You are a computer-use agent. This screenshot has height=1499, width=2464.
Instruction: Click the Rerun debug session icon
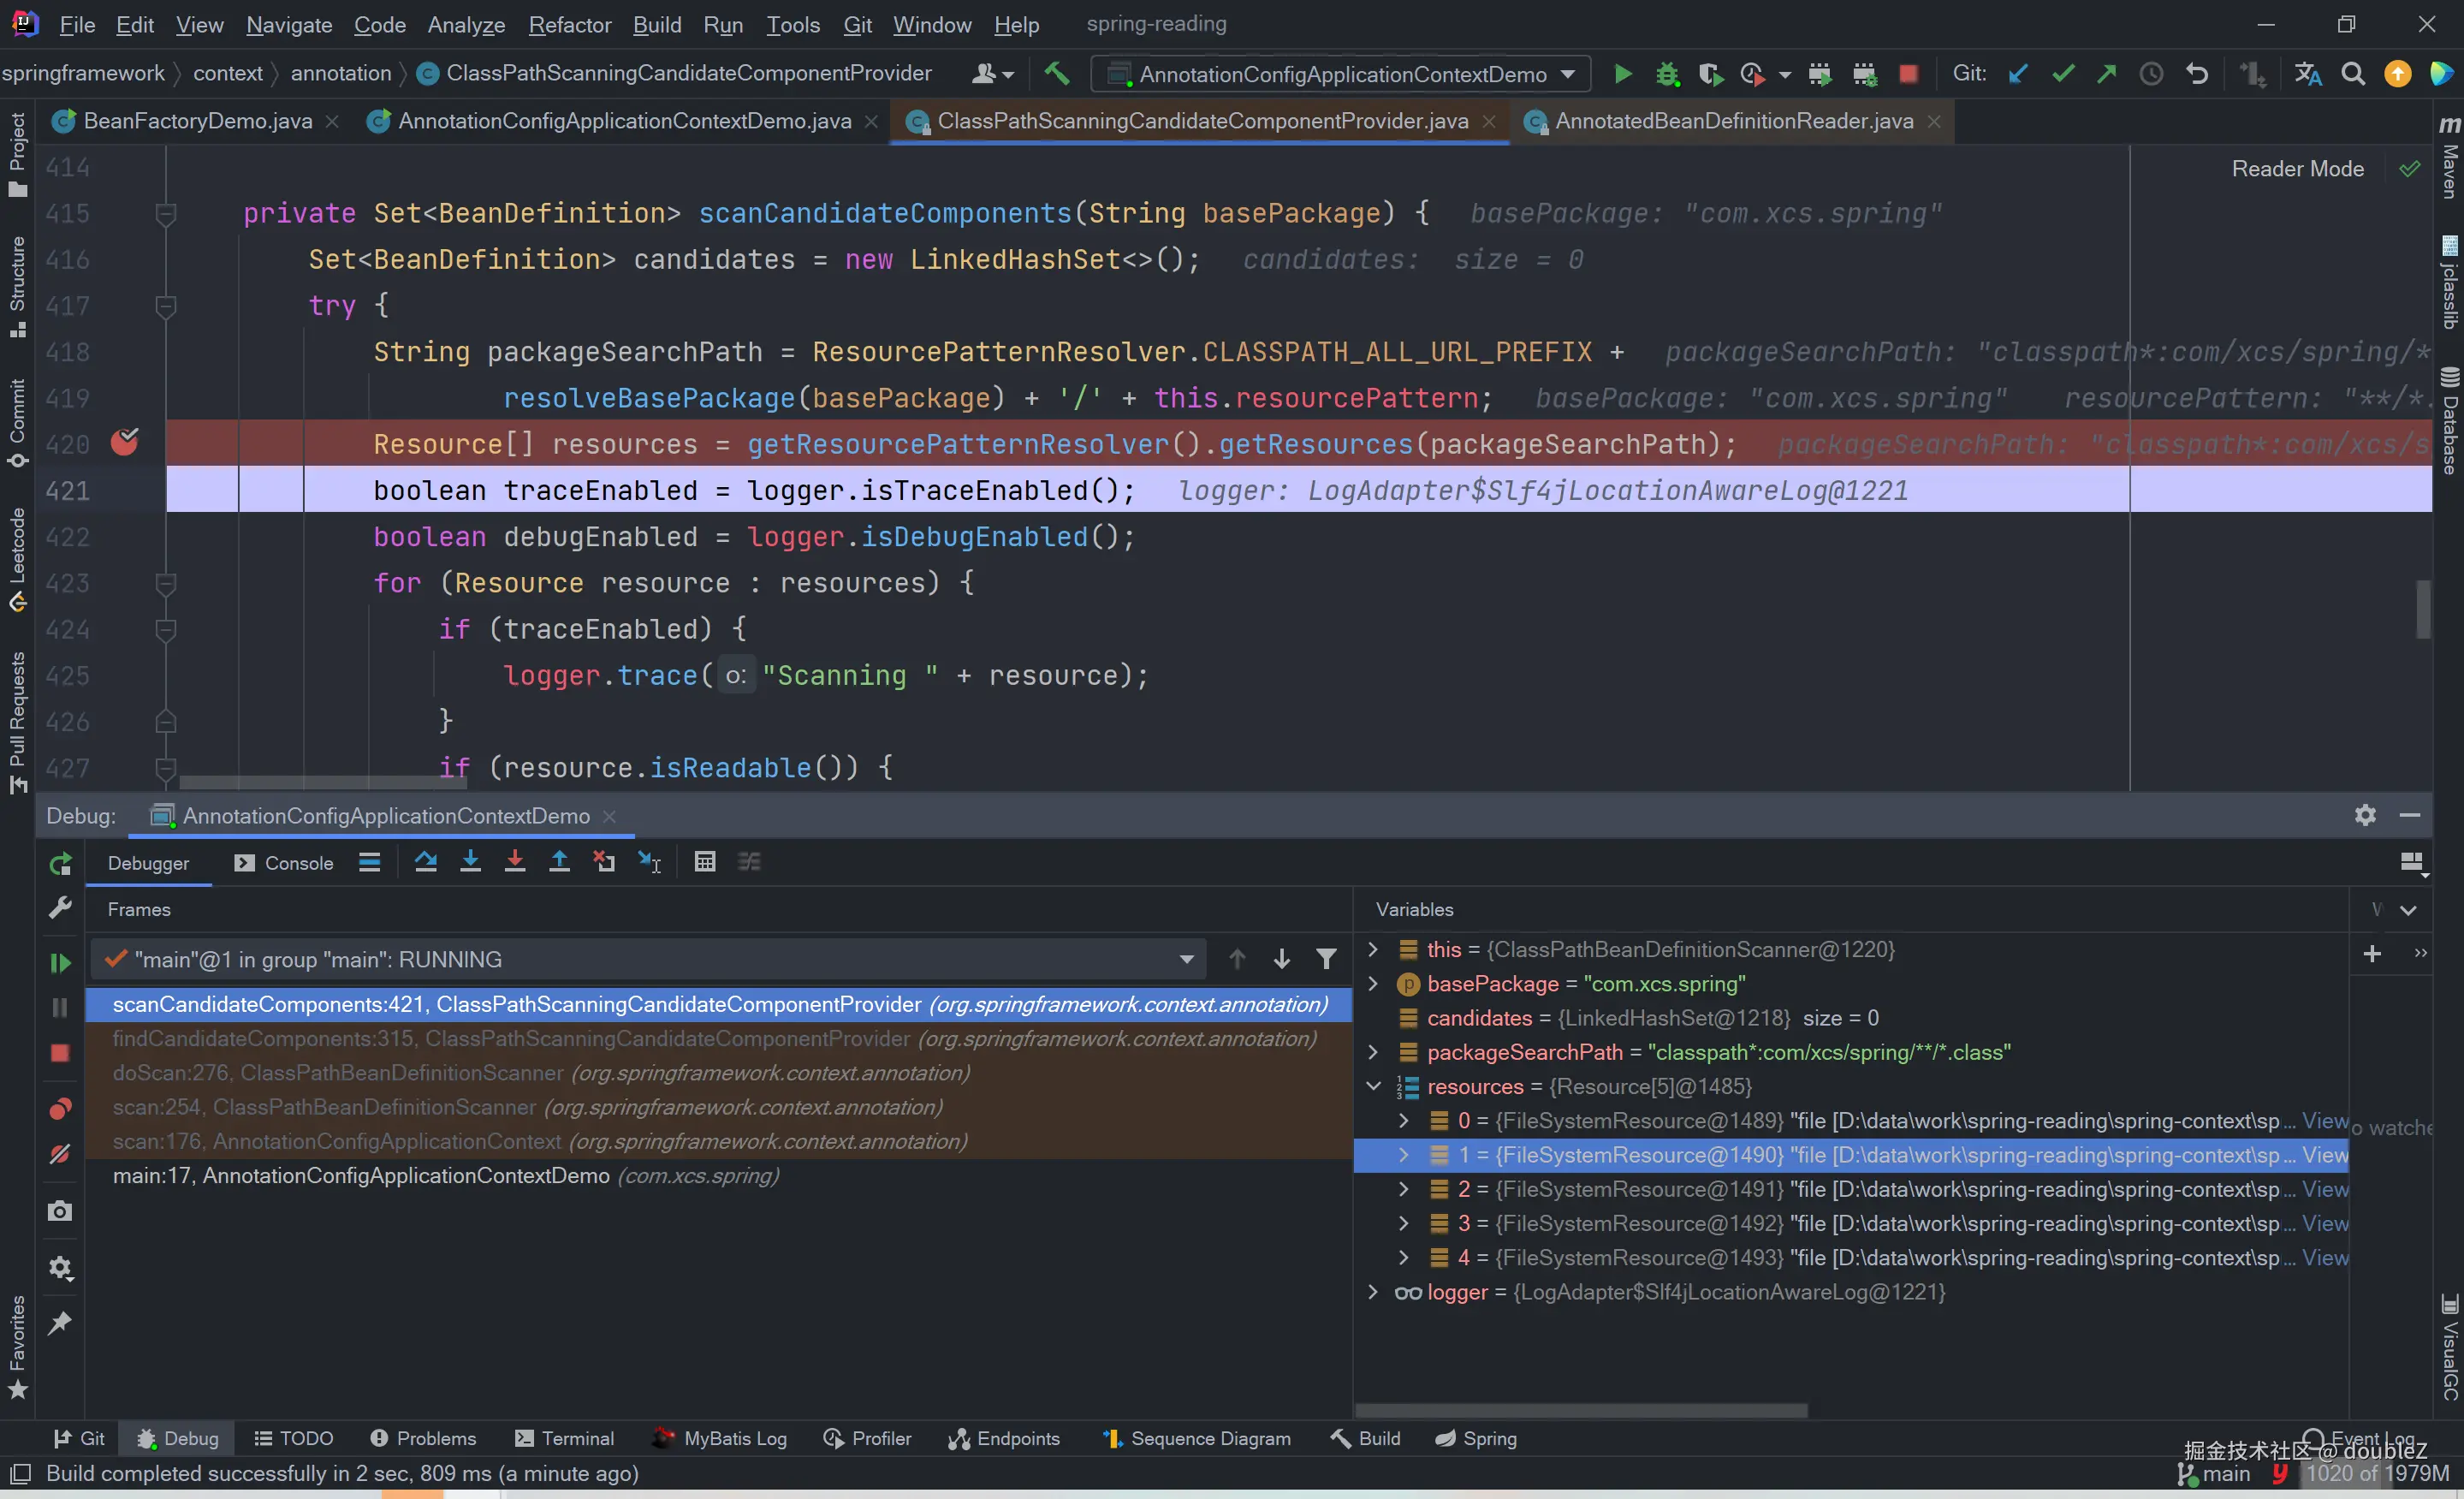pyautogui.click(x=60, y=863)
